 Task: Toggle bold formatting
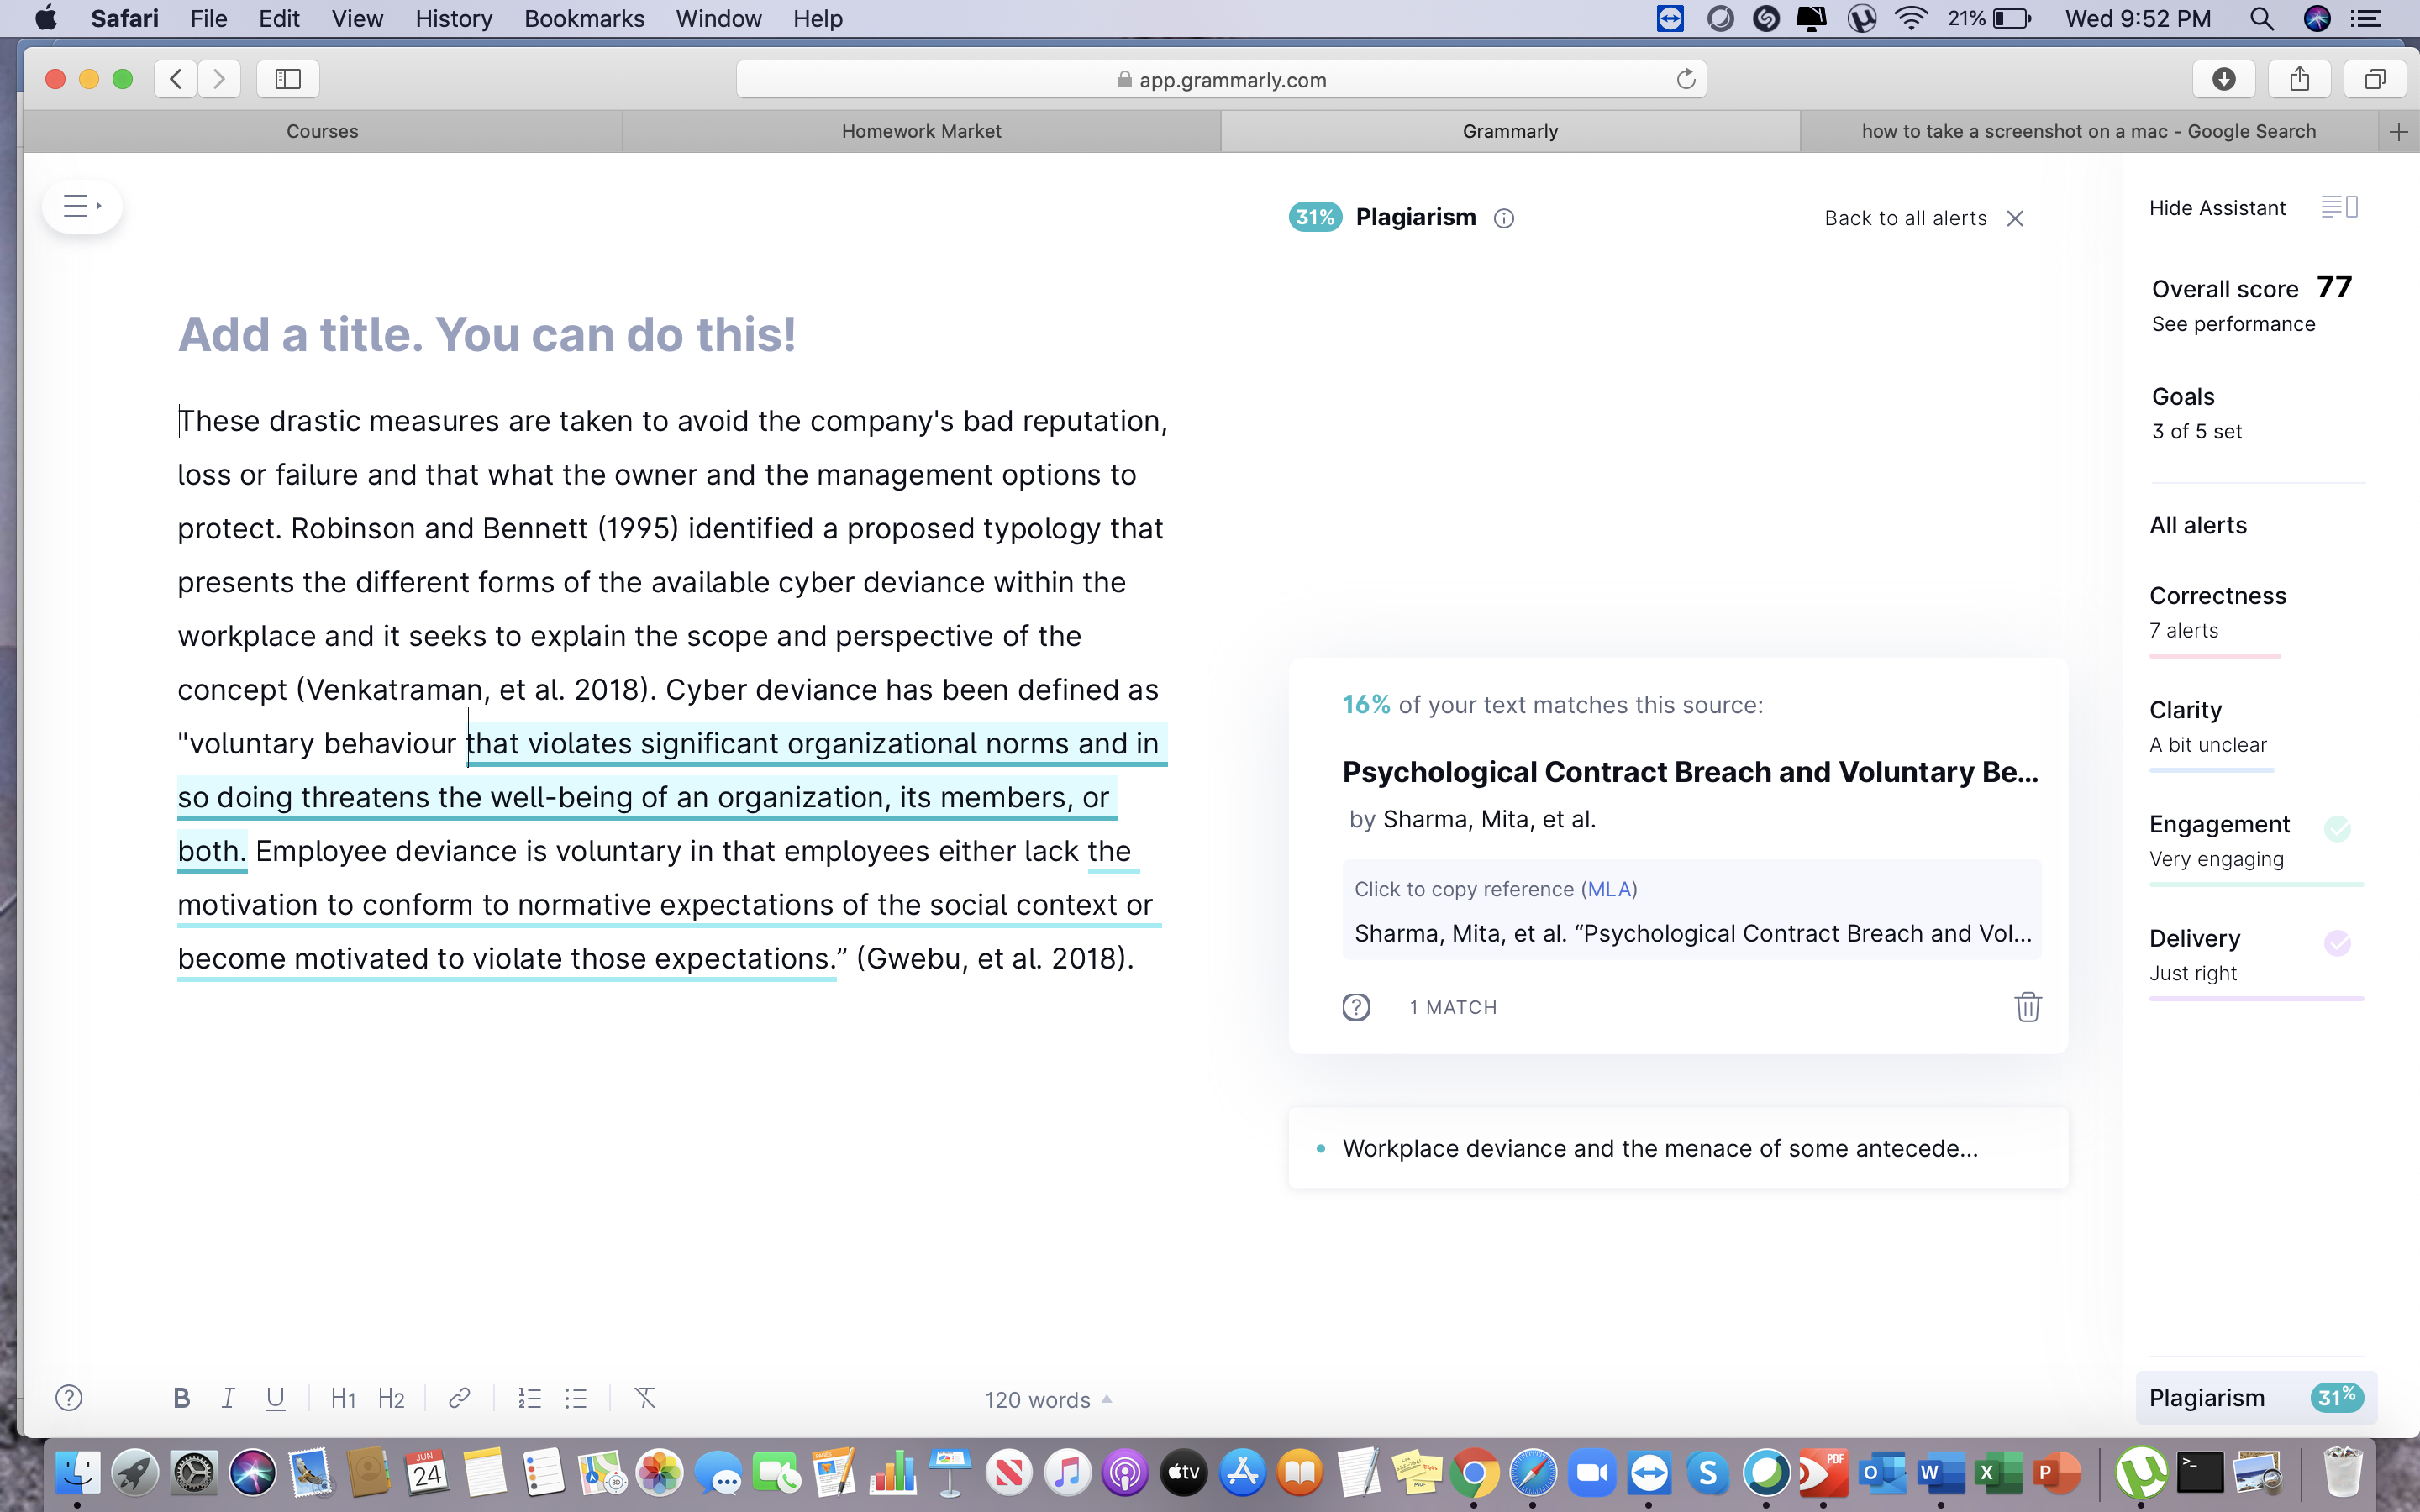pyautogui.click(x=181, y=1398)
